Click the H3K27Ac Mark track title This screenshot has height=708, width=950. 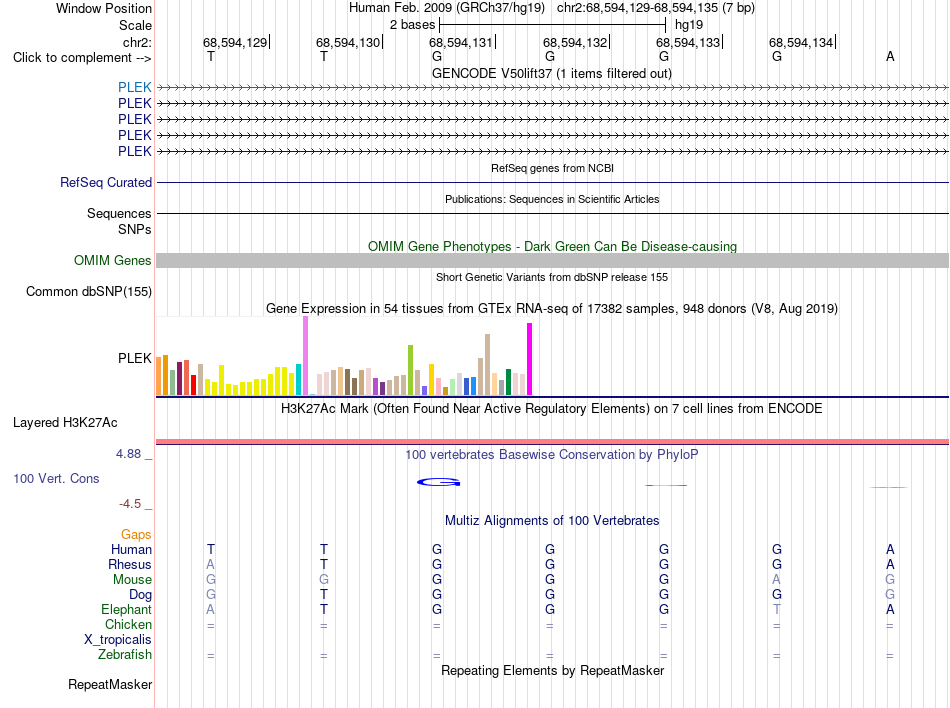pyautogui.click(x=551, y=409)
